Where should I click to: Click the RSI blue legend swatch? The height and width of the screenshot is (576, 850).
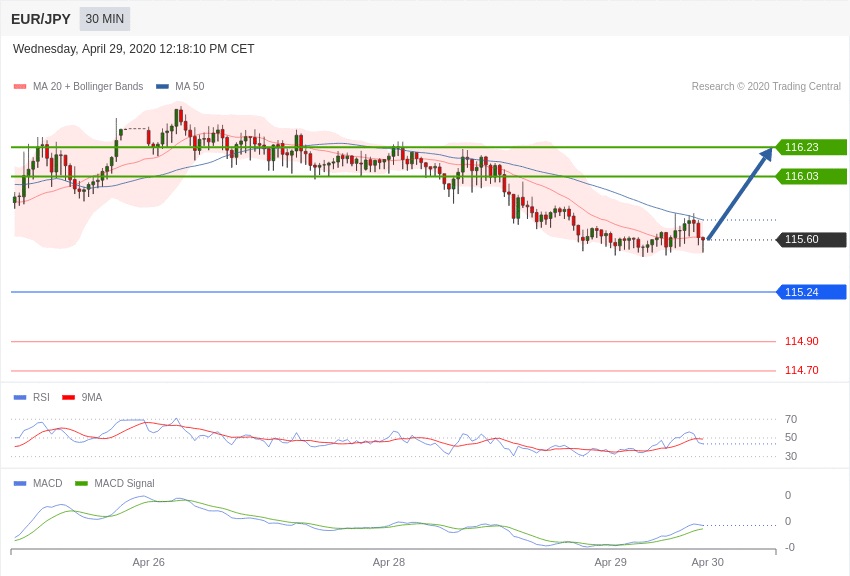click(x=20, y=397)
